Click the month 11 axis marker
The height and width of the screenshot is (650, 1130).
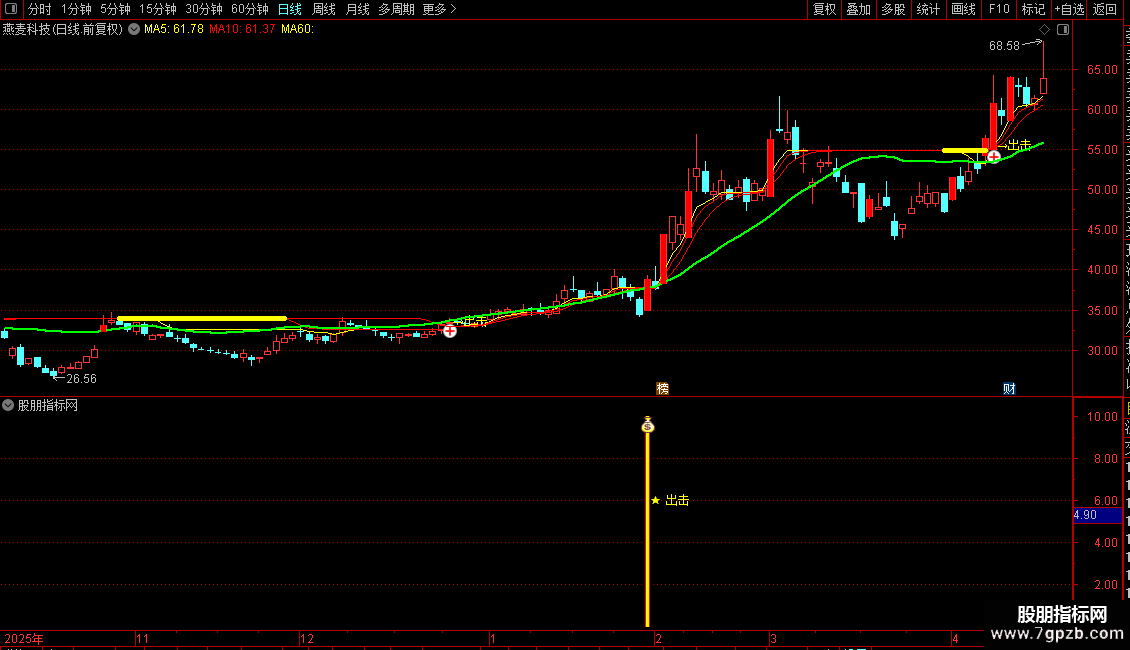(x=143, y=638)
